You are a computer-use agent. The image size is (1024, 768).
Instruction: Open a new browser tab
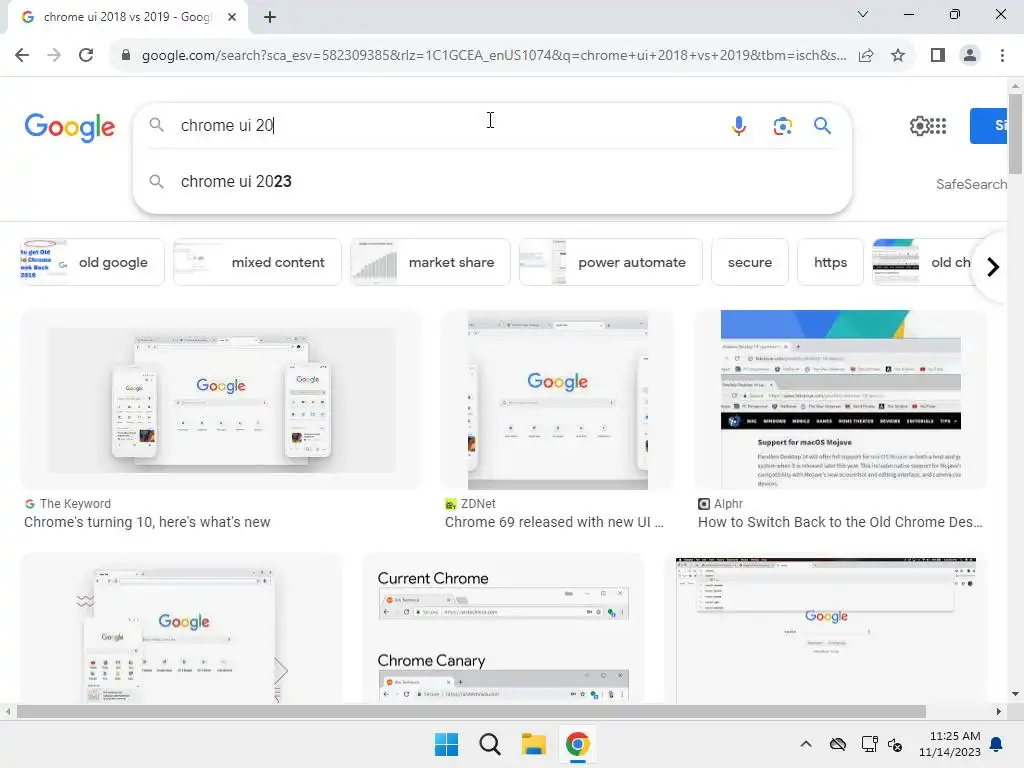pos(270,17)
